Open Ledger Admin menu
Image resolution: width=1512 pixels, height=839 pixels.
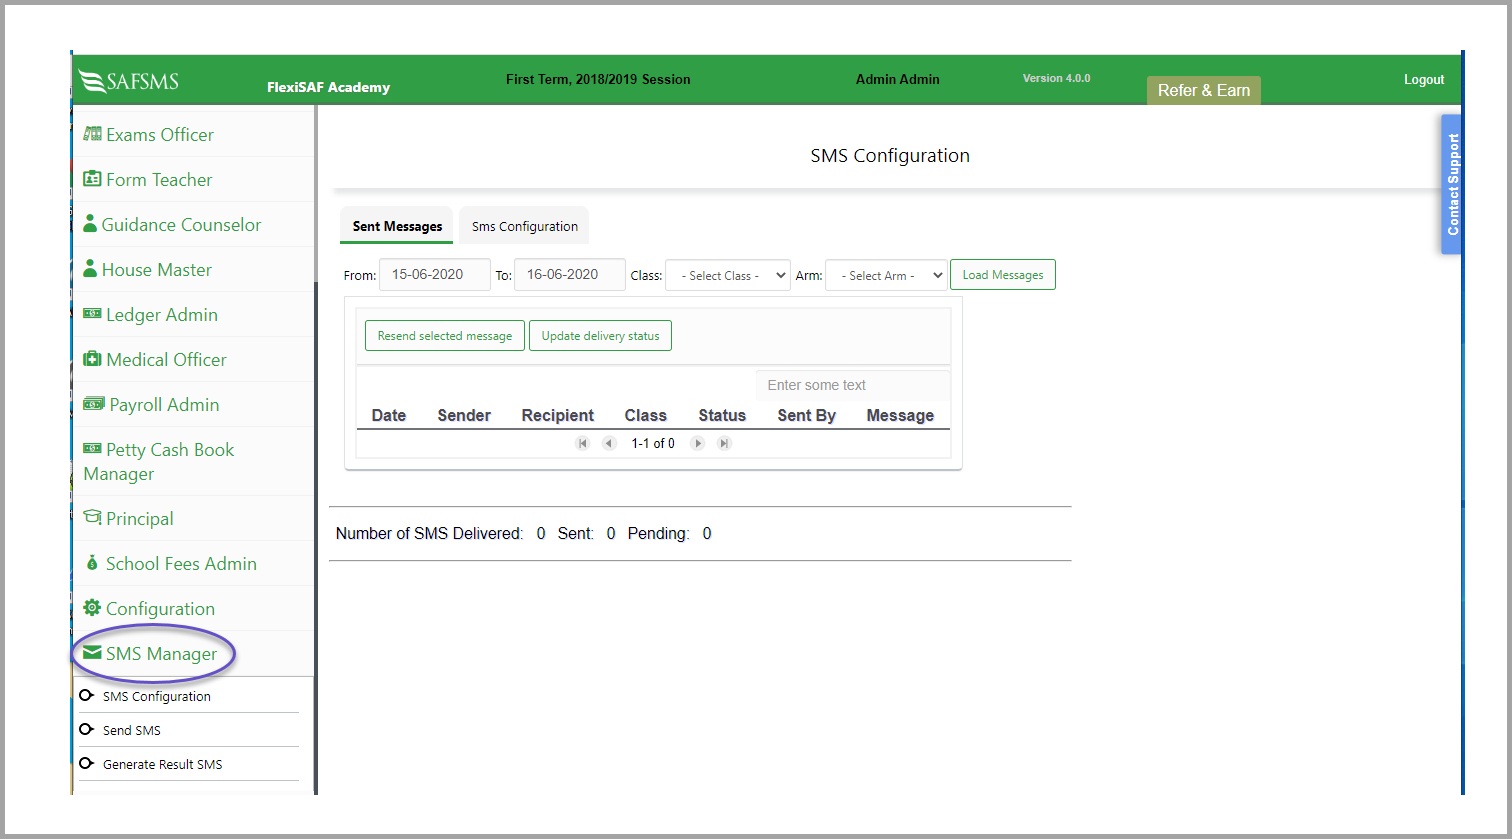(162, 314)
